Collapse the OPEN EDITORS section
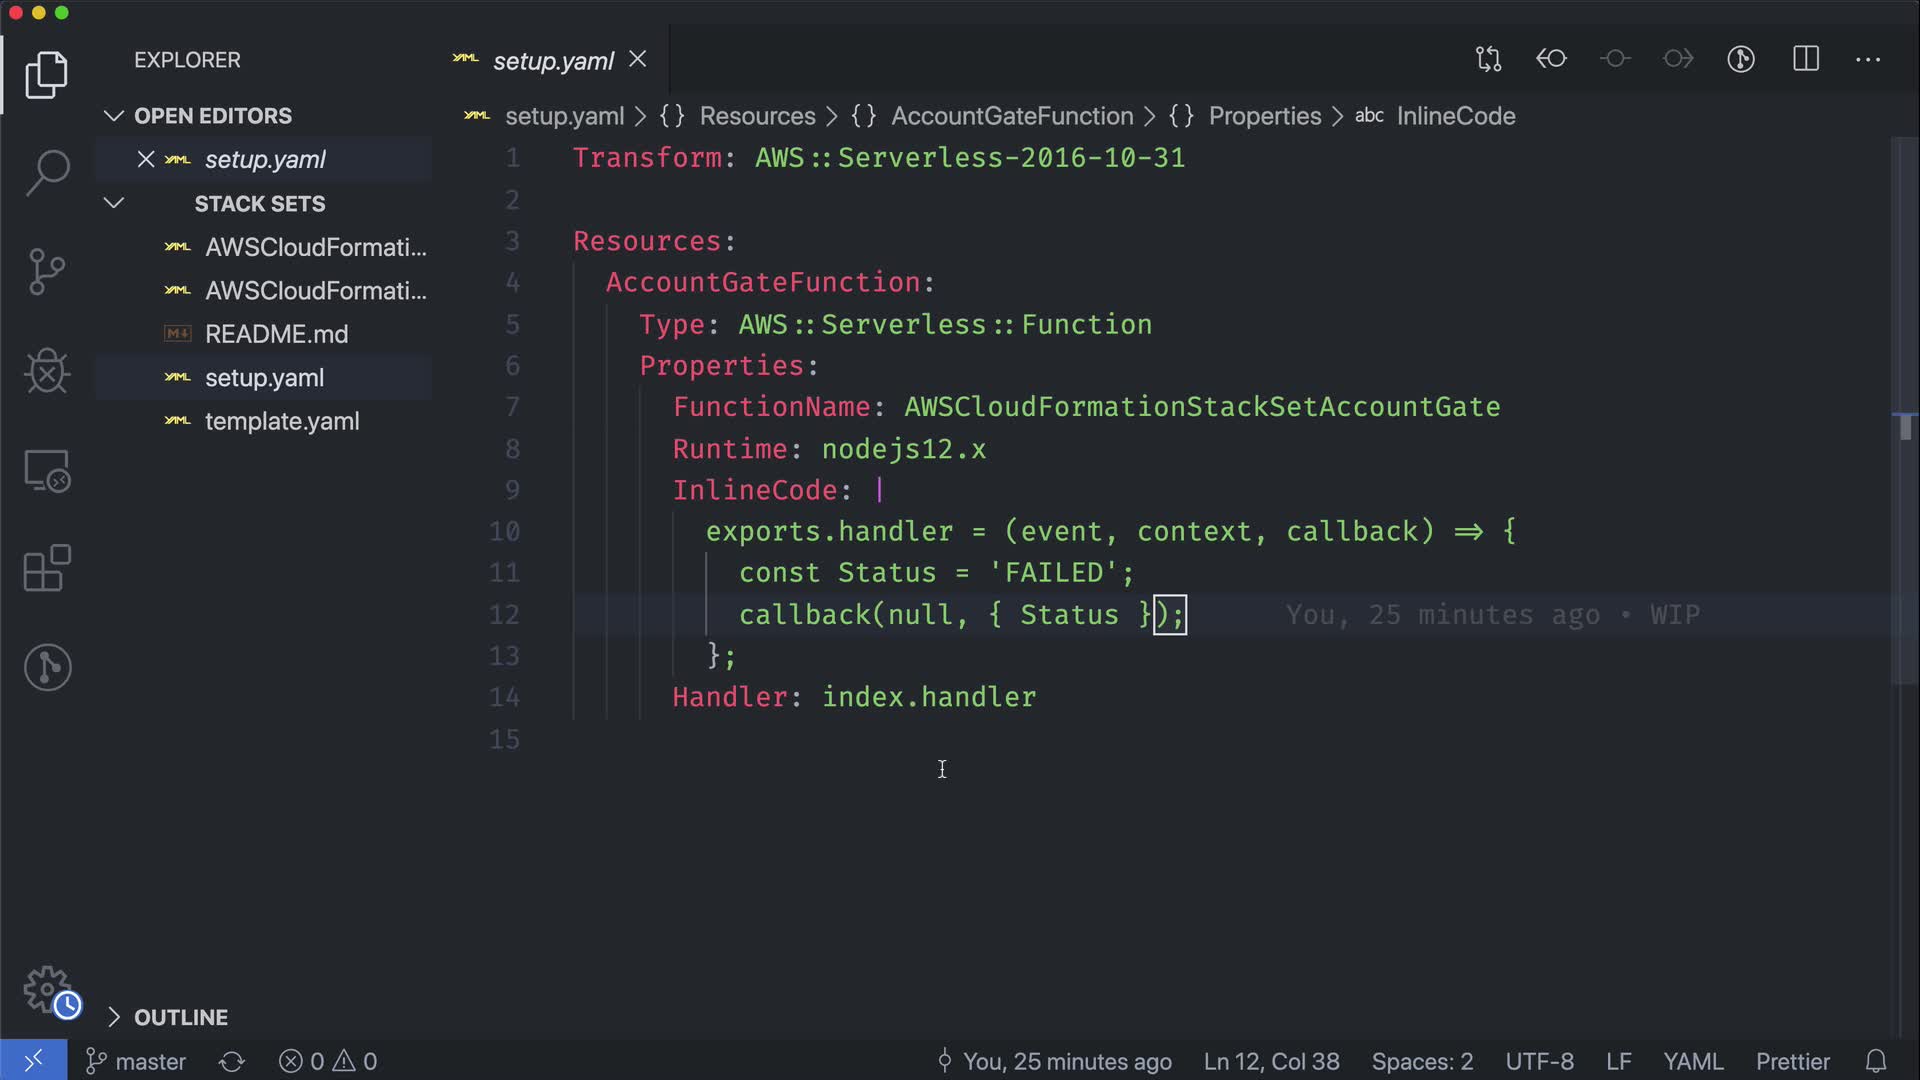1920x1080 pixels. pyautogui.click(x=114, y=116)
